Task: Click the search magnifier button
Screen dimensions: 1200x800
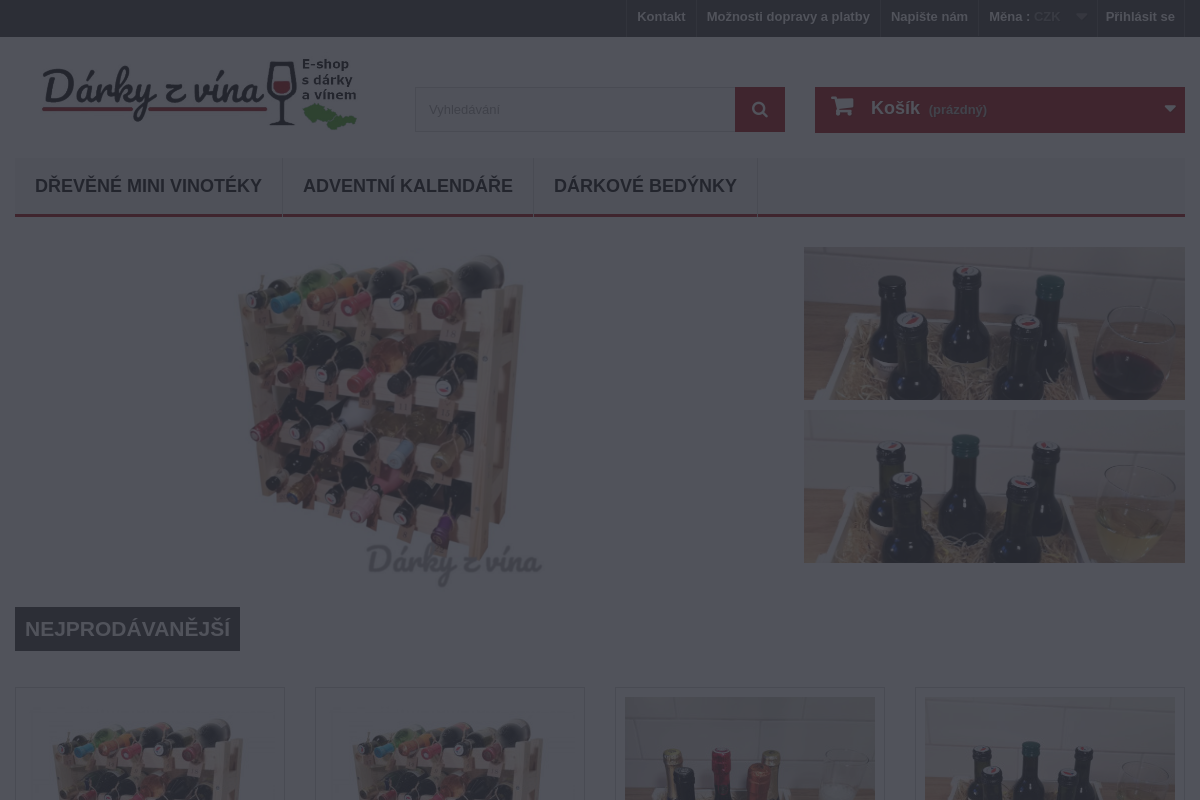Action: [760, 110]
